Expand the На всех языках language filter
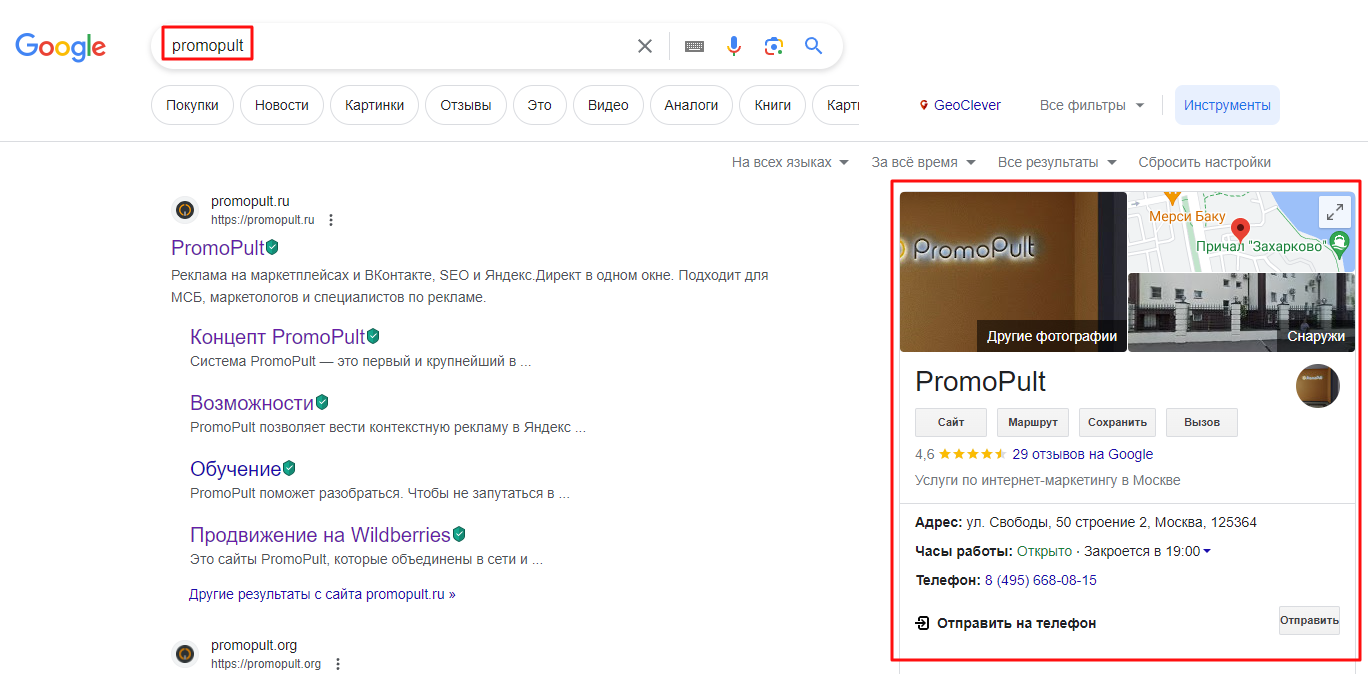Image resolution: width=1368 pixels, height=674 pixels. click(790, 162)
